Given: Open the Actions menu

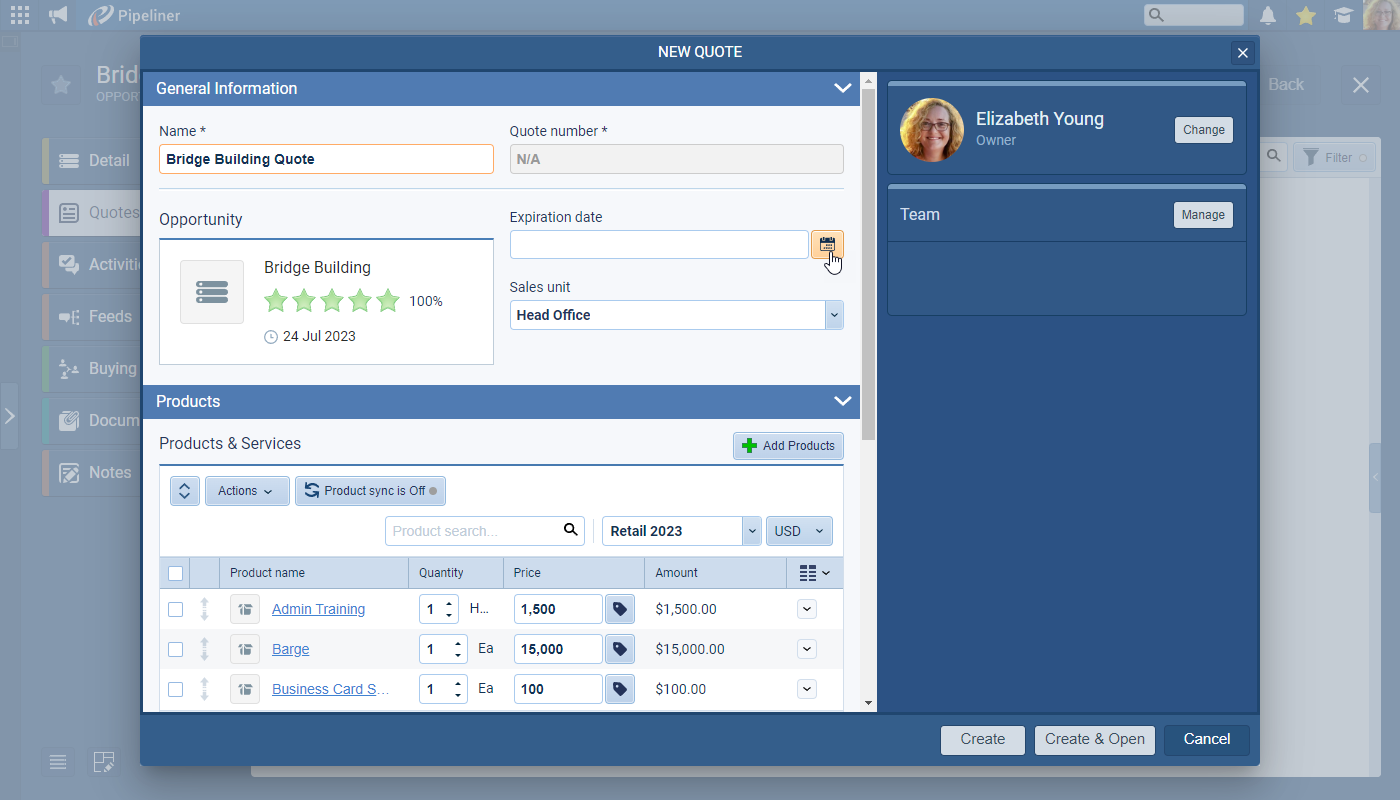Looking at the screenshot, I should 247,491.
